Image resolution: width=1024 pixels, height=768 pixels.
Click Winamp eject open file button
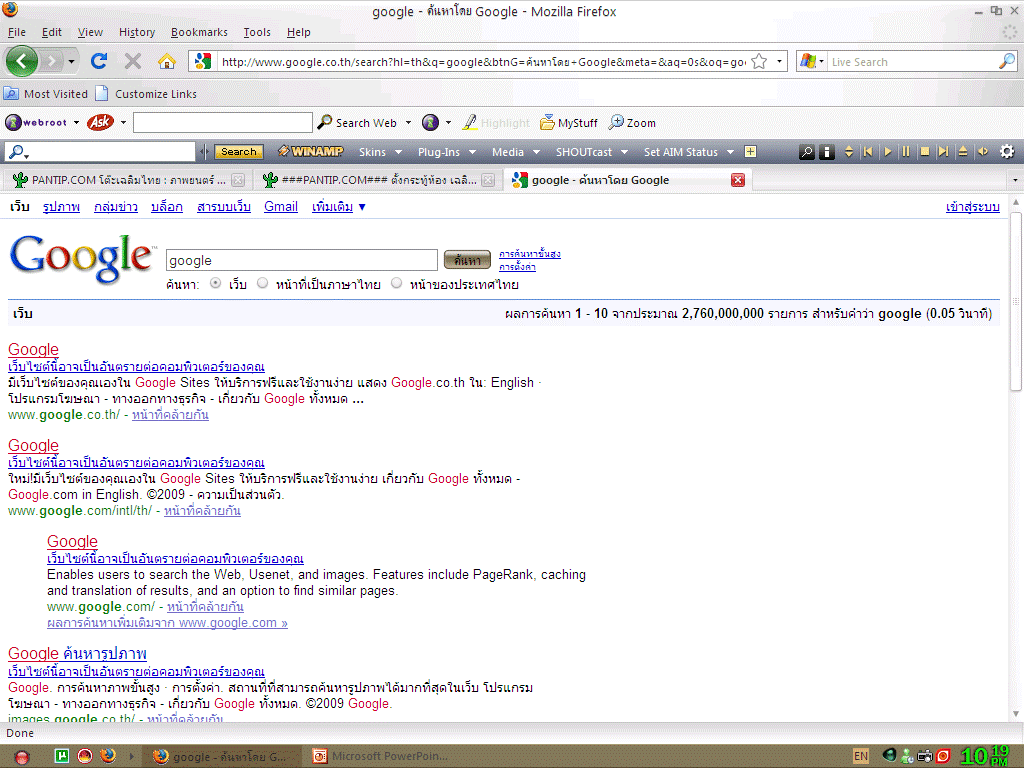963,152
